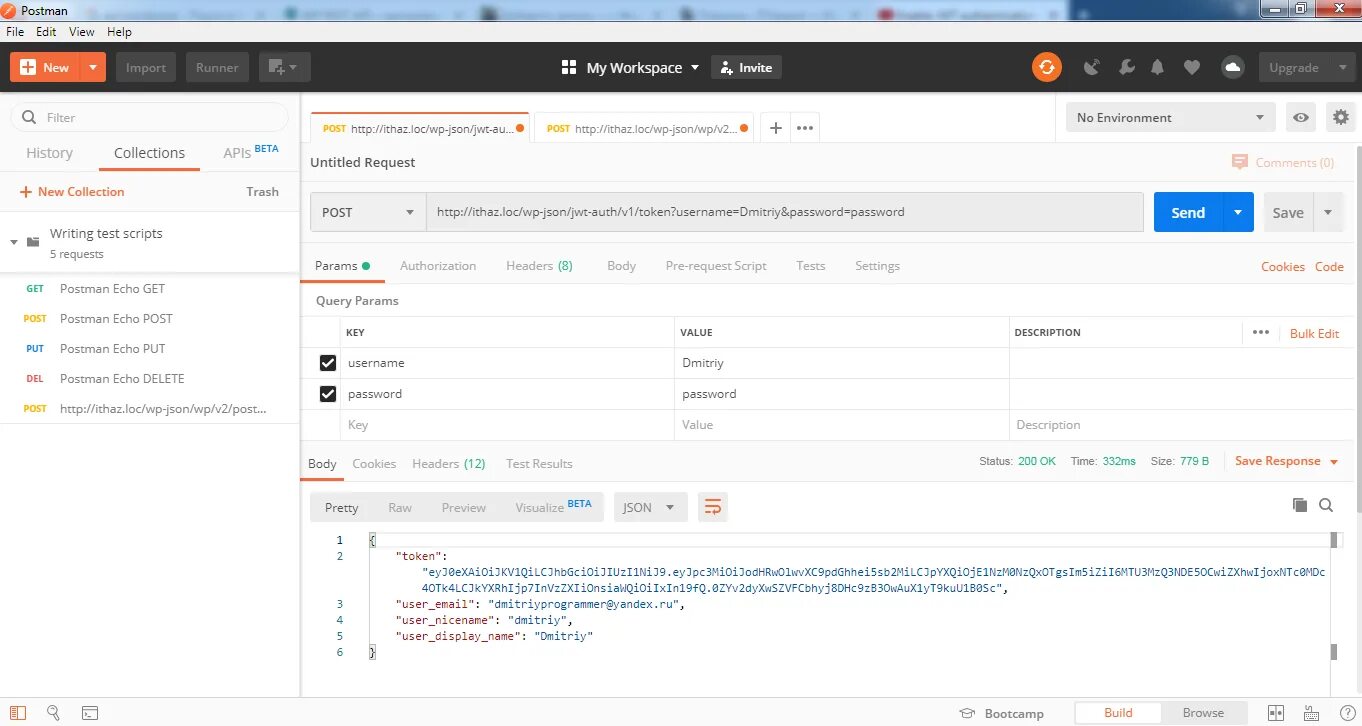The image size is (1362, 726).
Task: Click the heart icon in header
Action: point(1191,67)
